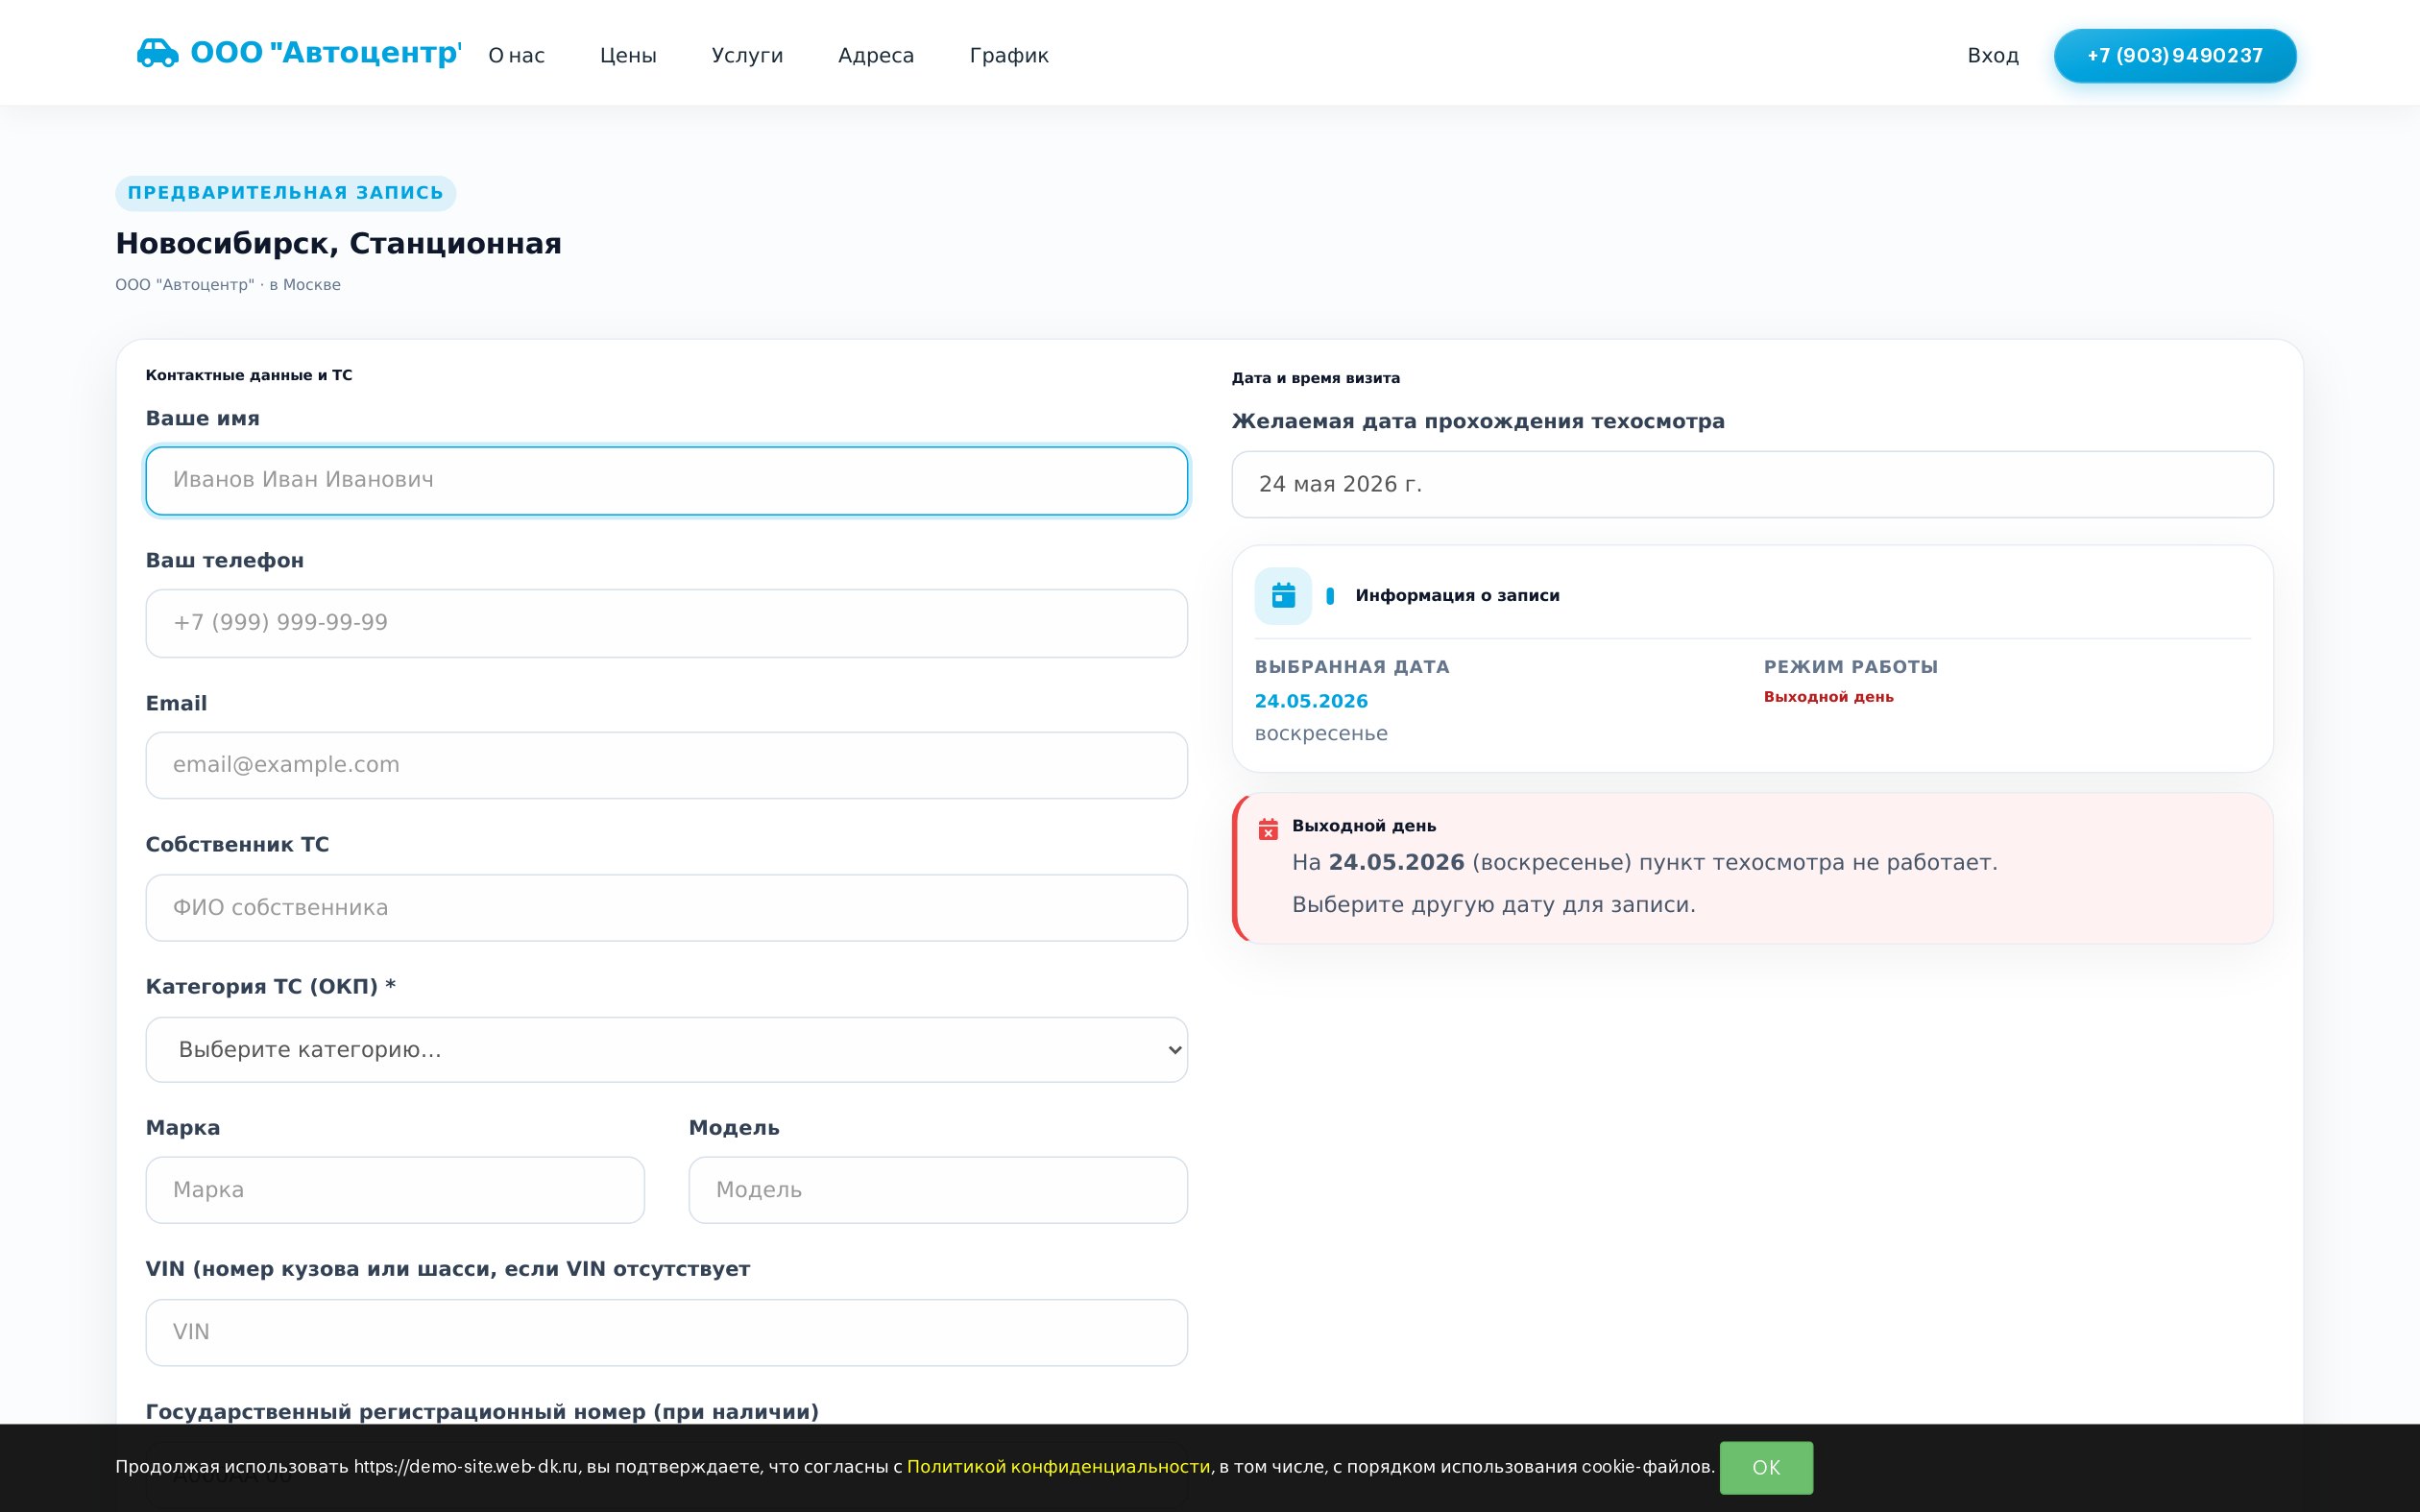Click the Ваш телефон input field
The image size is (2420, 1512).
(x=667, y=623)
